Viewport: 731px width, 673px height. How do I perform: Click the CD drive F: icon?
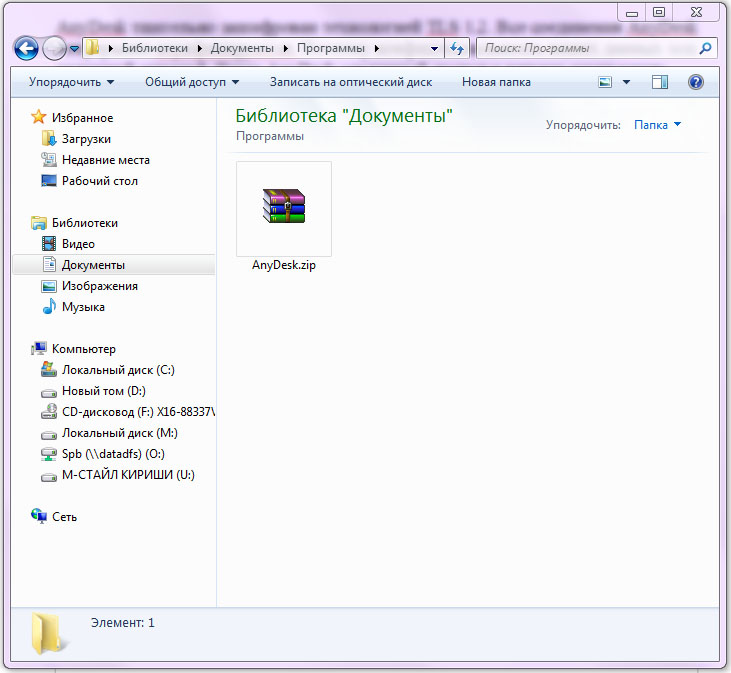click(x=48, y=411)
